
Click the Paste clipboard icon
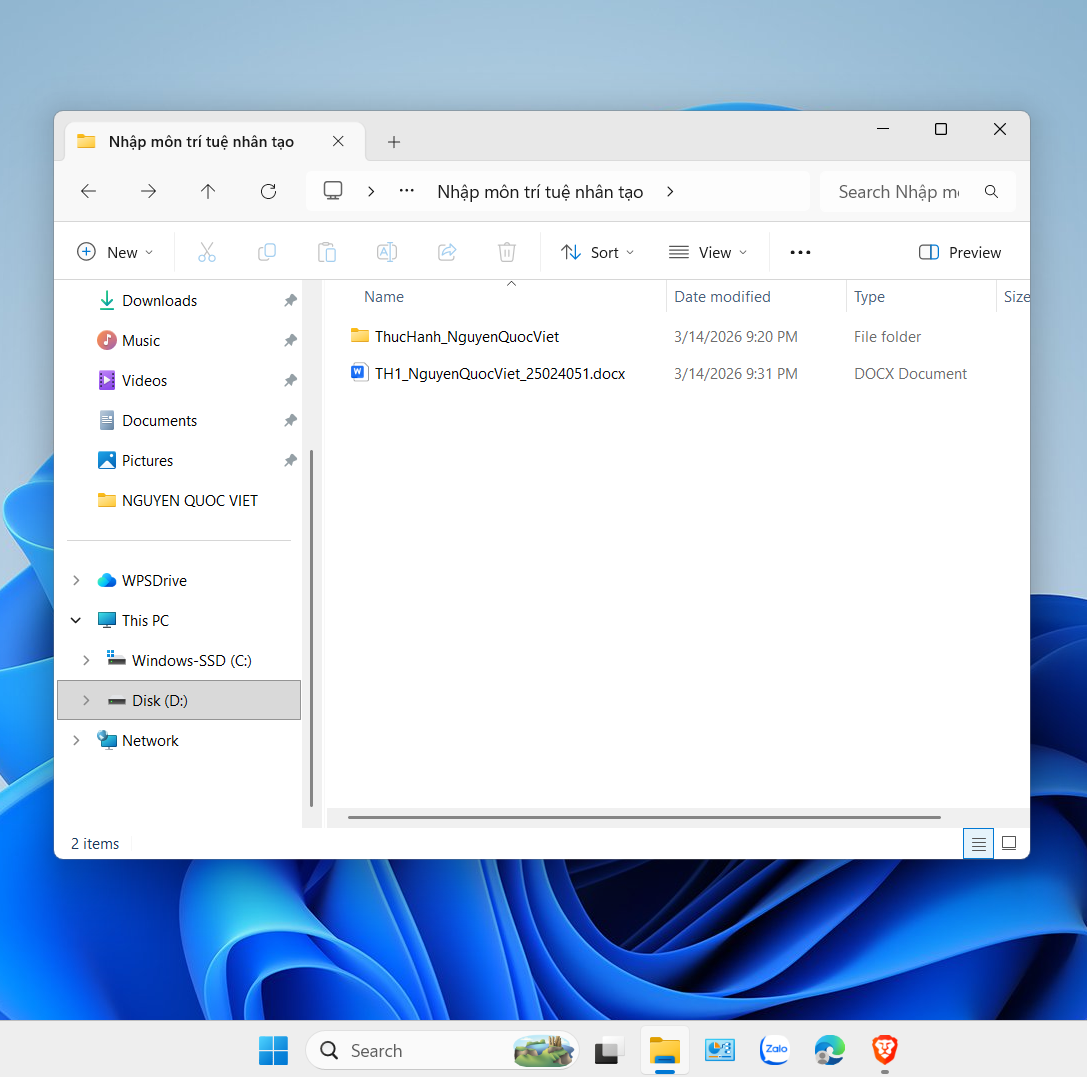327,252
